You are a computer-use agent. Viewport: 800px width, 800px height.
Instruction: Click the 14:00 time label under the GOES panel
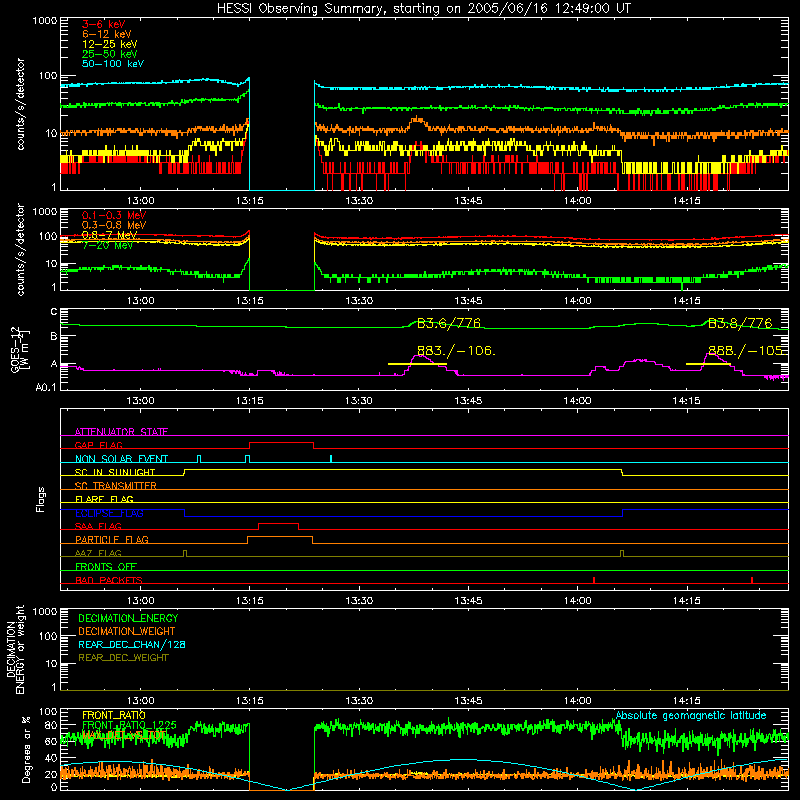[578, 401]
